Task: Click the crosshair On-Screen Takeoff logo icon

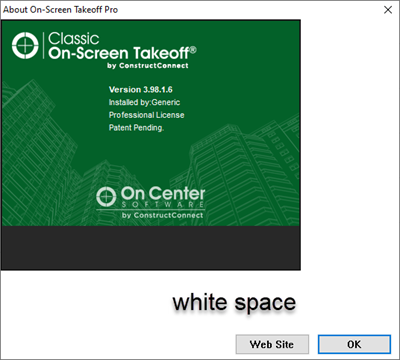Action: tap(25, 45)
